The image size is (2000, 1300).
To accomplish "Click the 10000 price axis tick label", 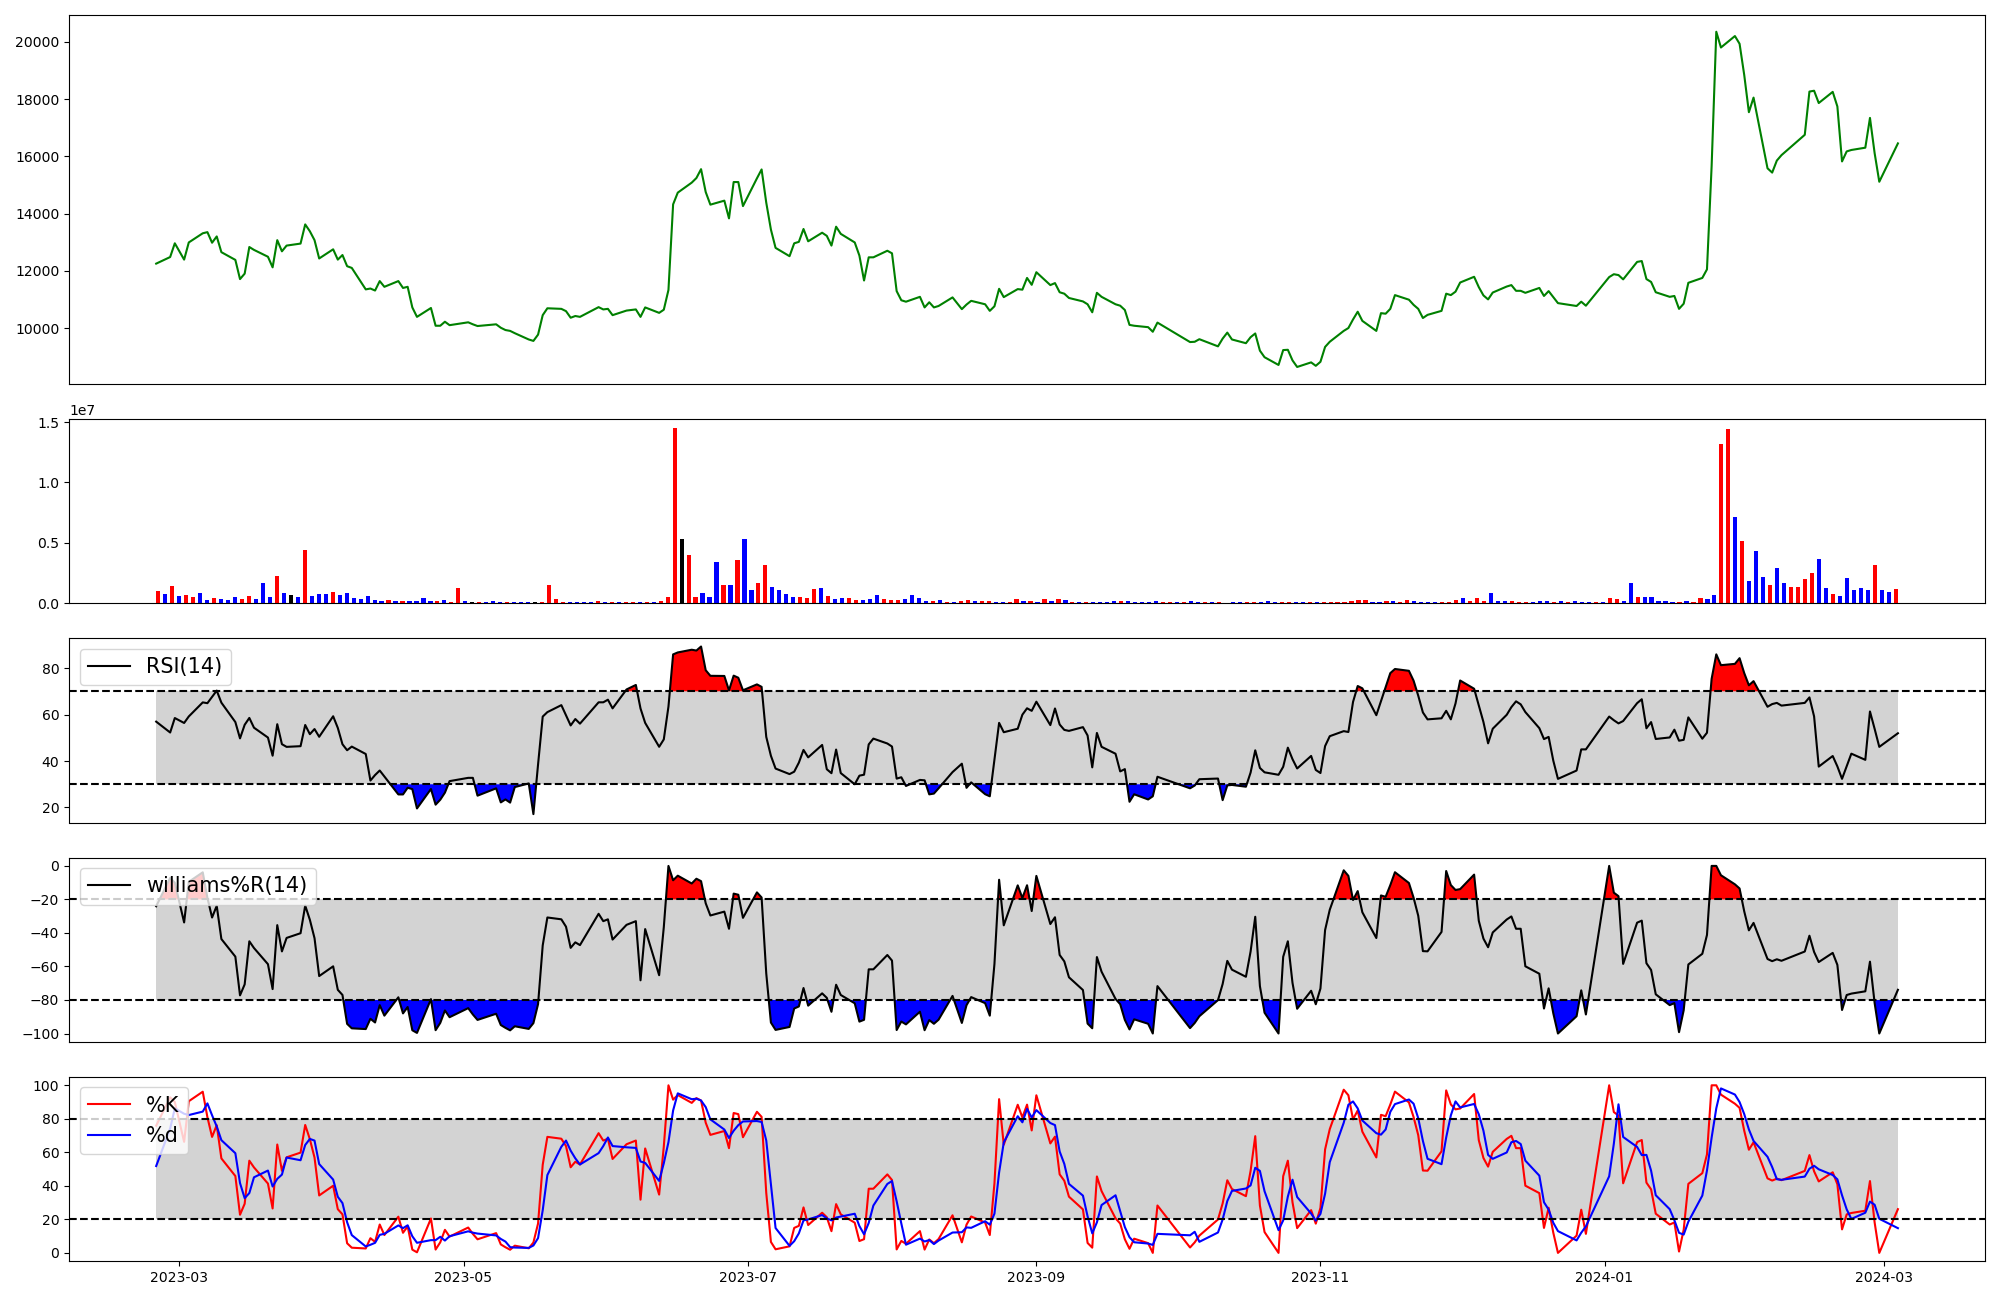I will click(37, 329).
